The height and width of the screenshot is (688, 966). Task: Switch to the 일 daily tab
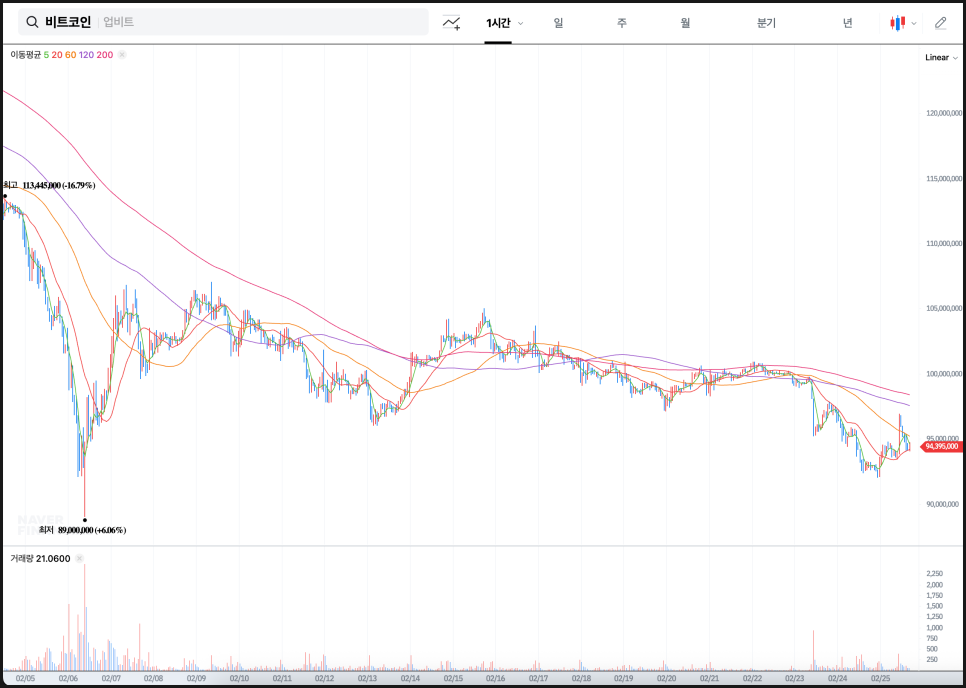[x=558, y=23]
